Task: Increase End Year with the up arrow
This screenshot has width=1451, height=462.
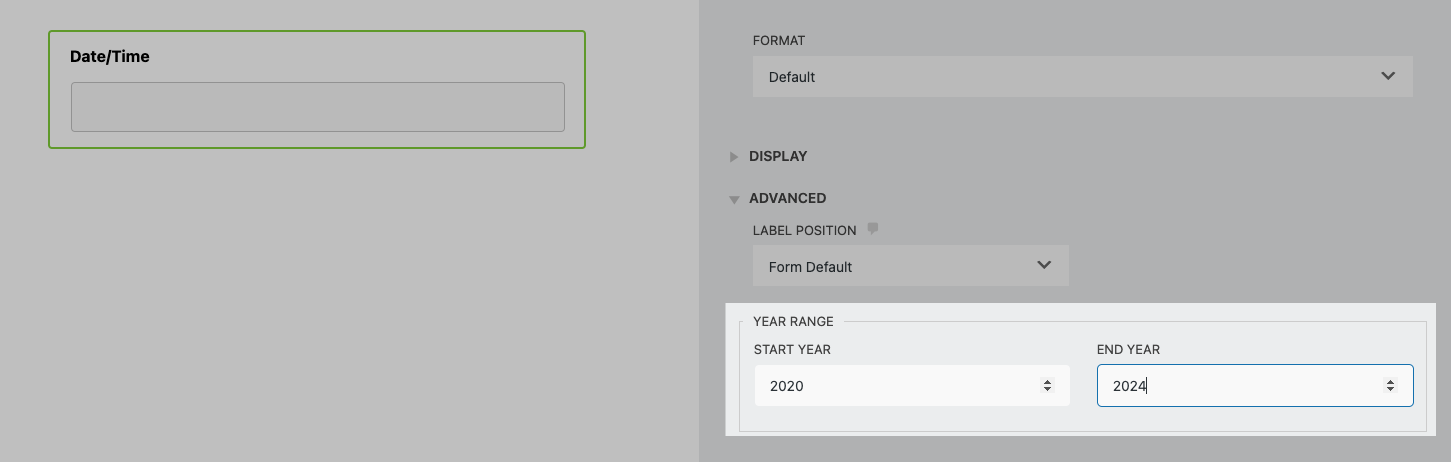Action: click(1390, 381)
